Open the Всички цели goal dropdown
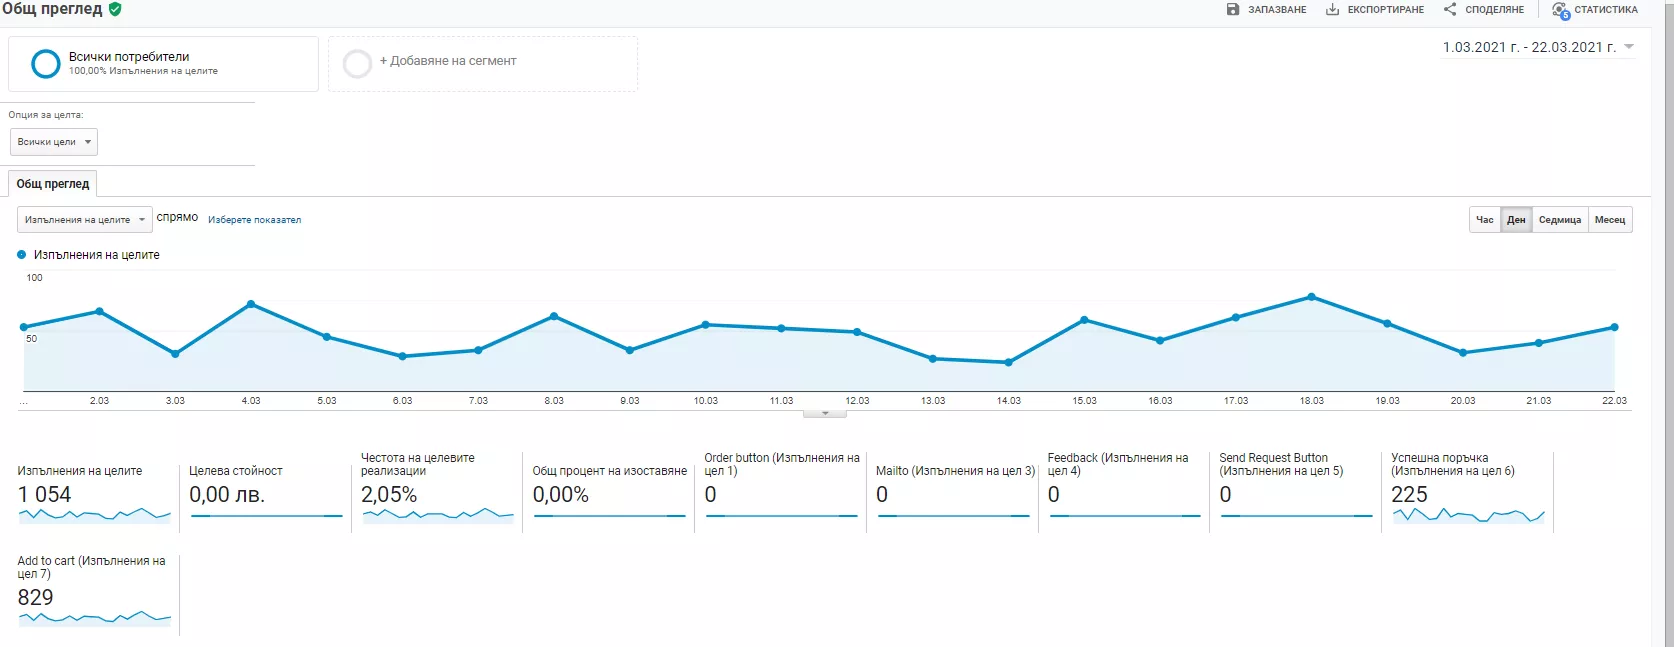The height and width of the screenshot is (647, 1674). click(x=54, y=142)
